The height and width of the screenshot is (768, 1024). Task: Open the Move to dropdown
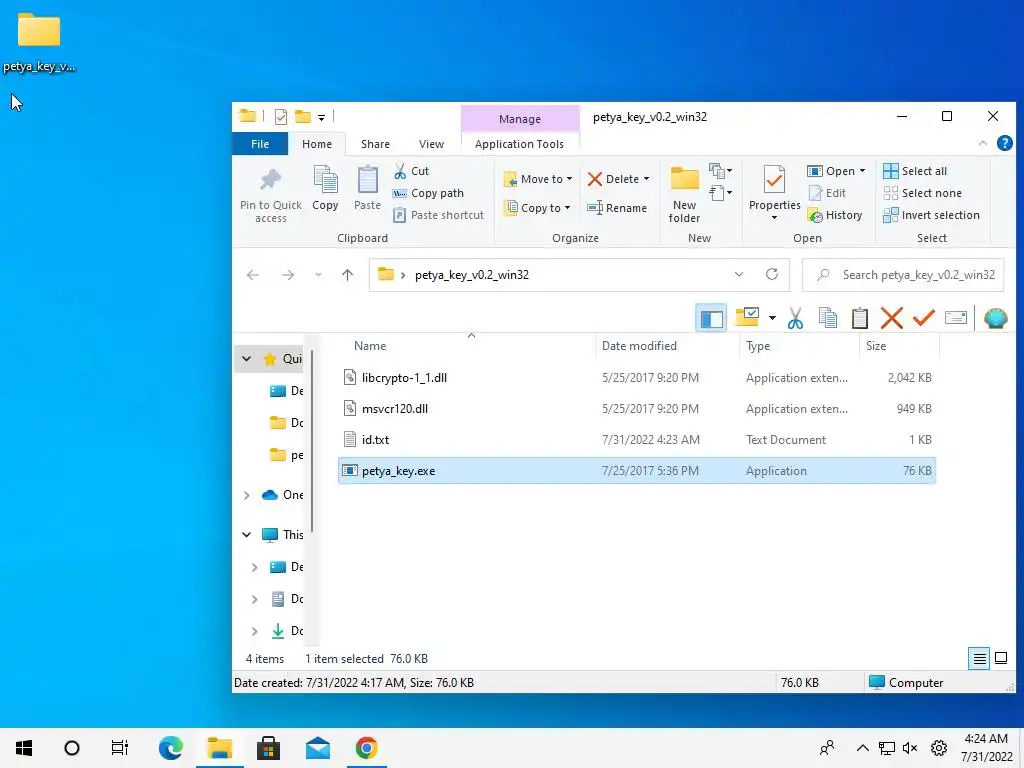point(537,179)
